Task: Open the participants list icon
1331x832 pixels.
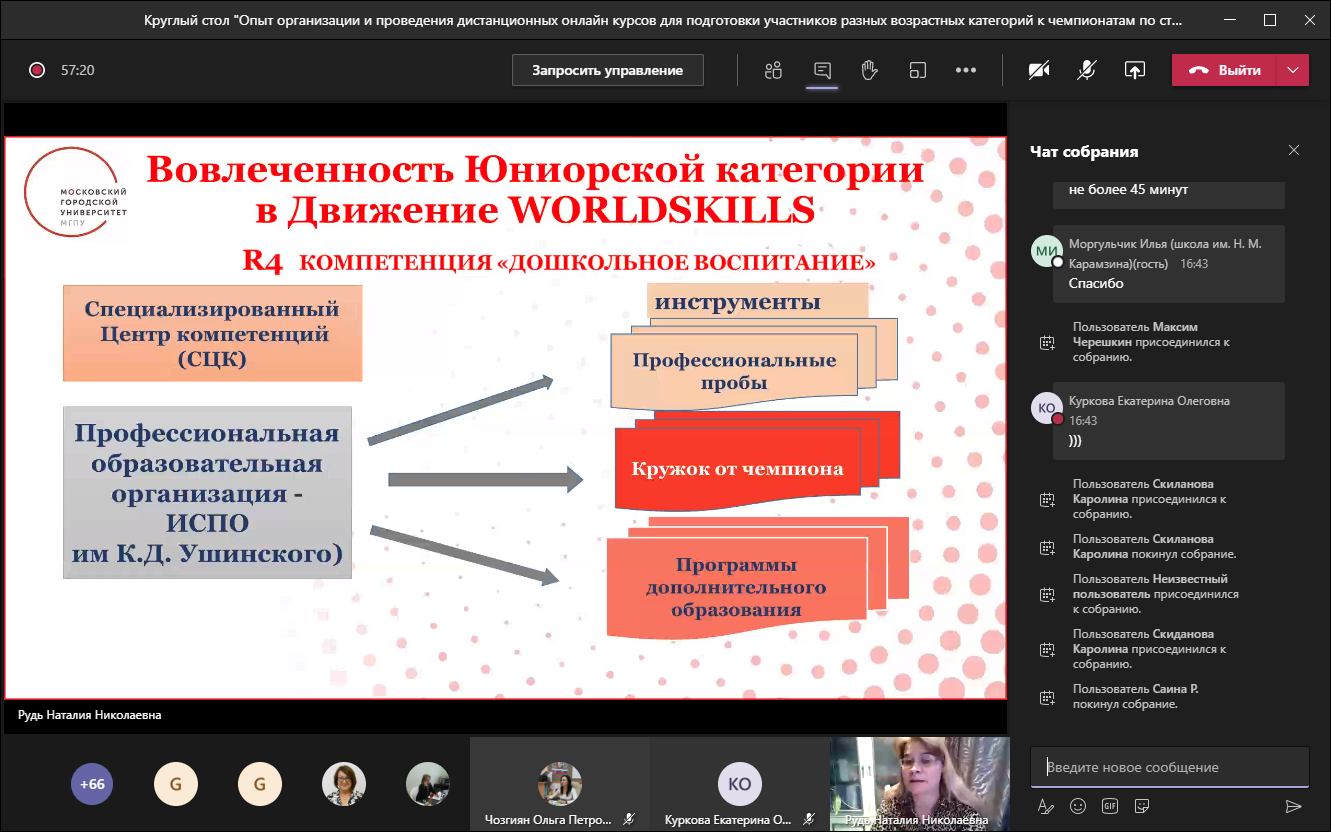Action: 772,70
